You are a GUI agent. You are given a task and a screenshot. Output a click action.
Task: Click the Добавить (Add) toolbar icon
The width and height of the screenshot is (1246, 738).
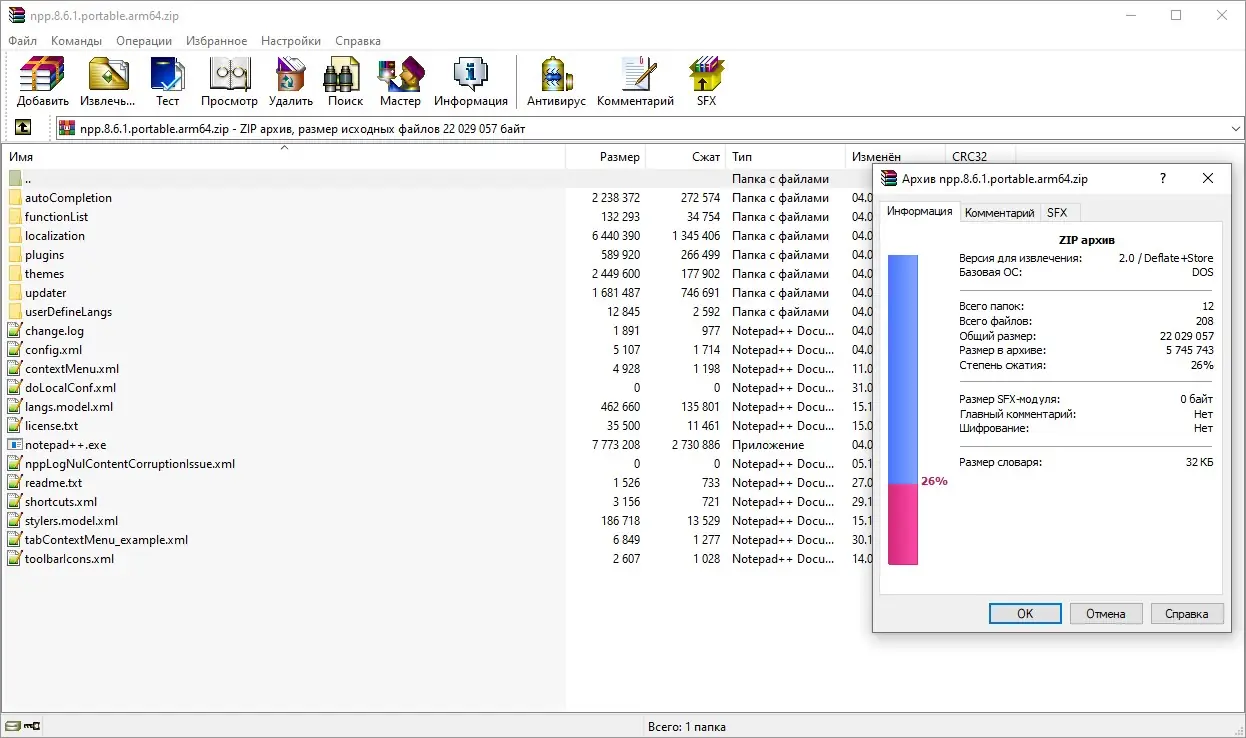point(43,75)
